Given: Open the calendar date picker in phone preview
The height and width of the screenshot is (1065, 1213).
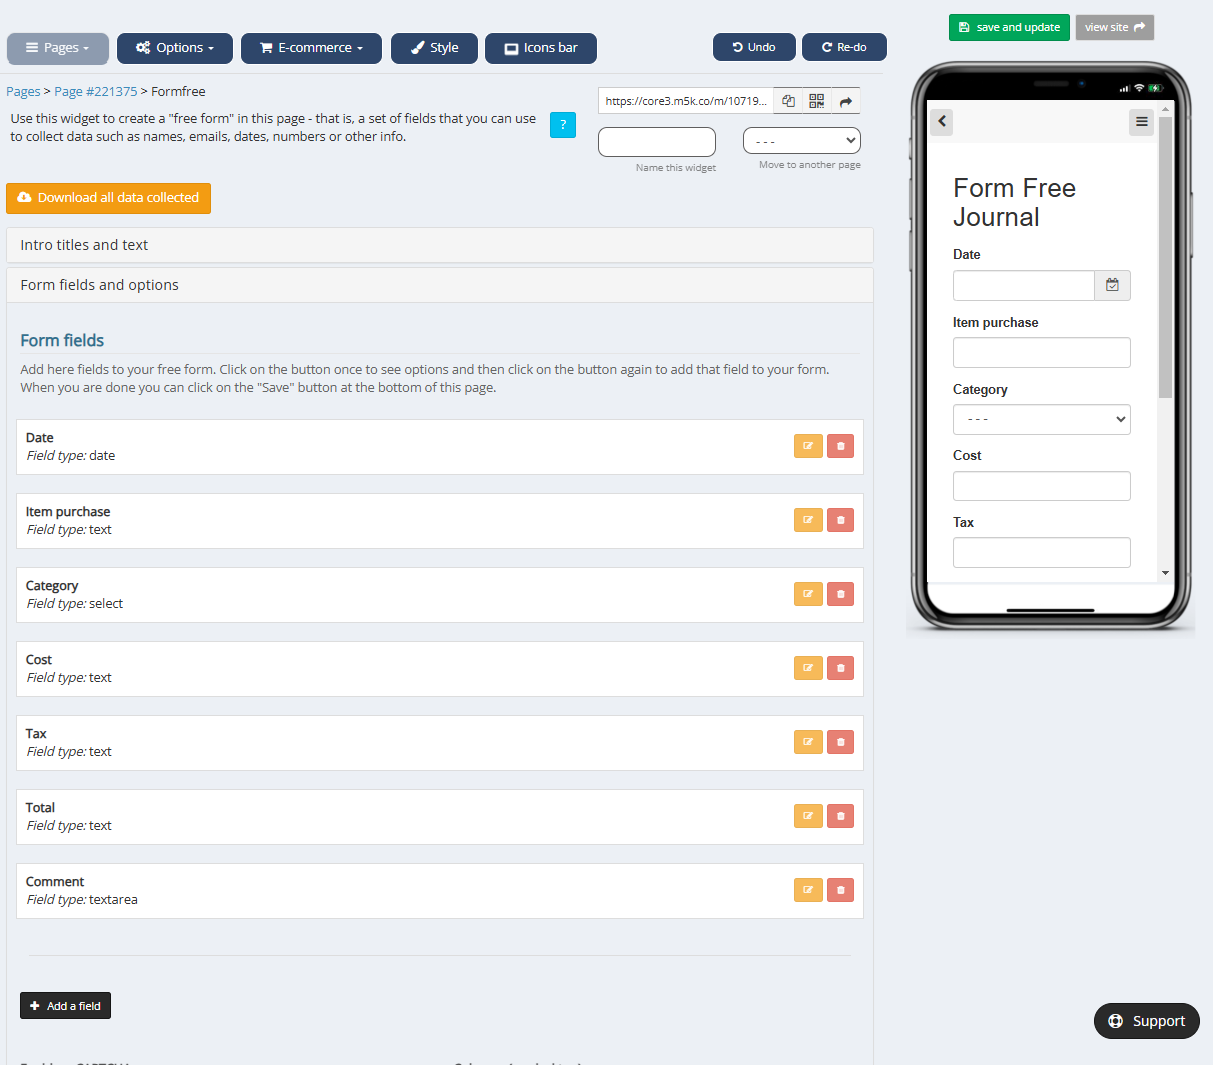Looking at the screenshot, I should (1112, 285).
